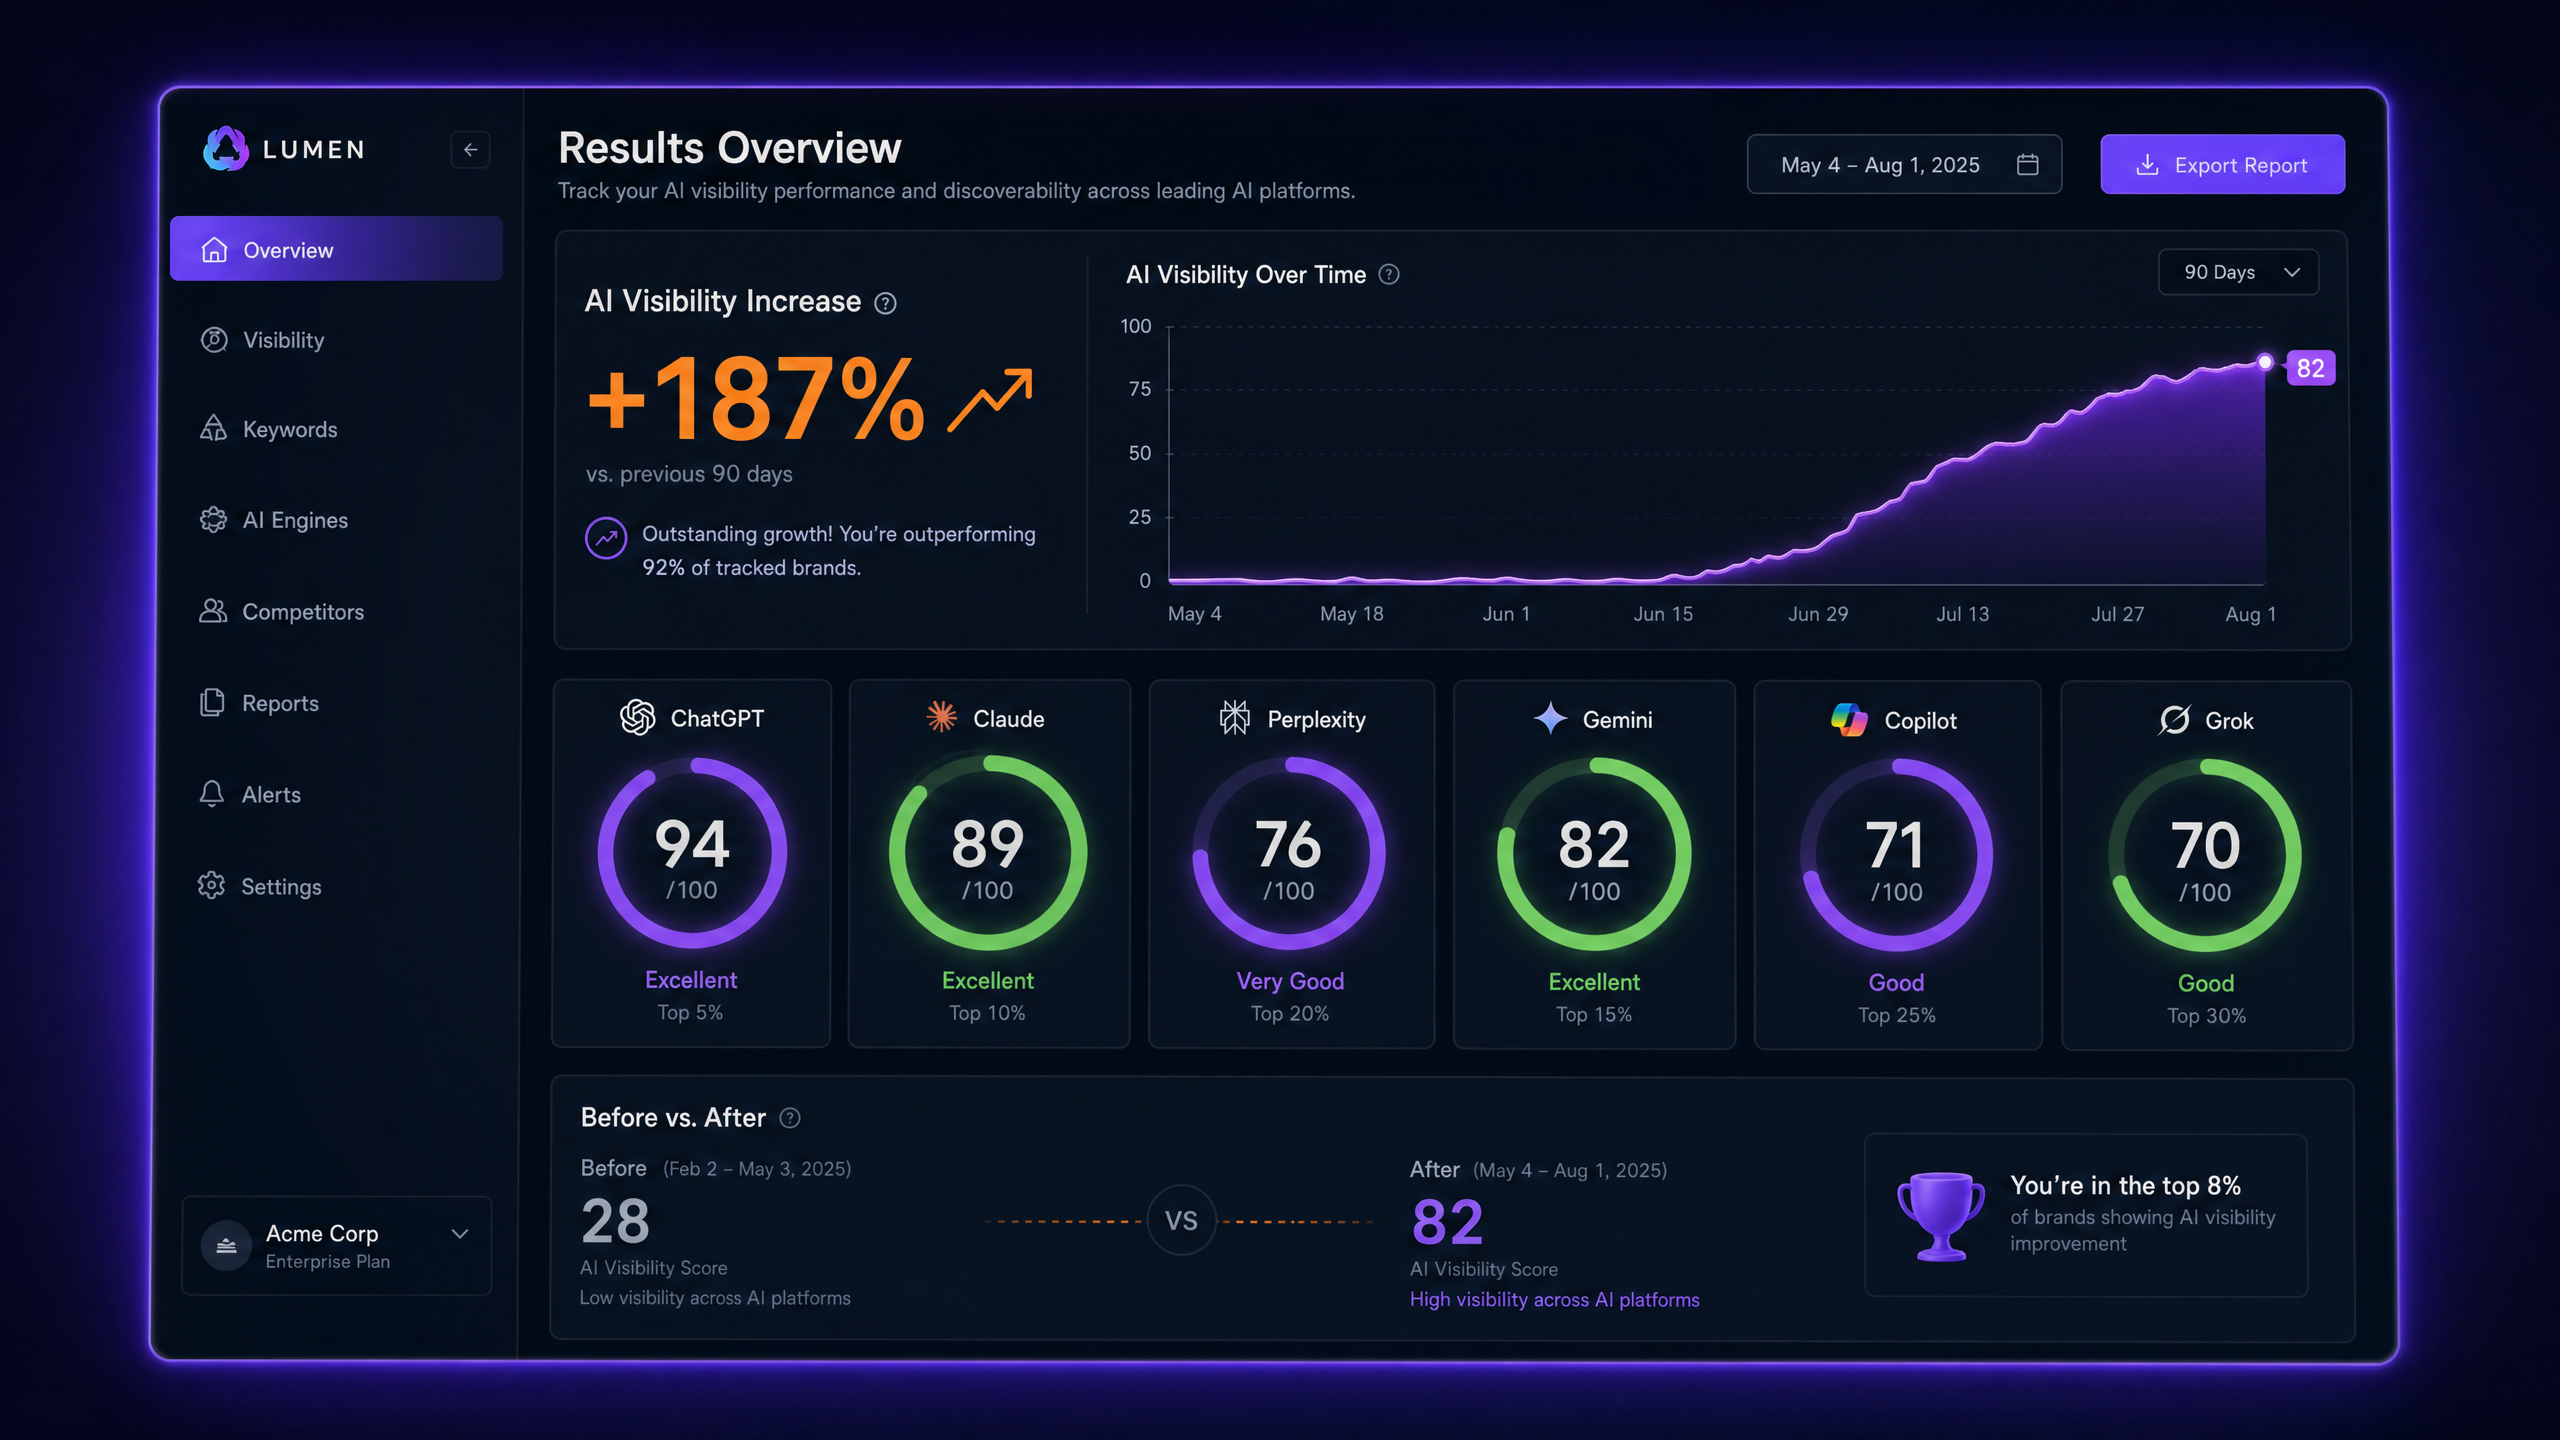Click the Grok logo icon
The width and height of the screenshot is (2560, 1440).
(x=2174, y=720)
